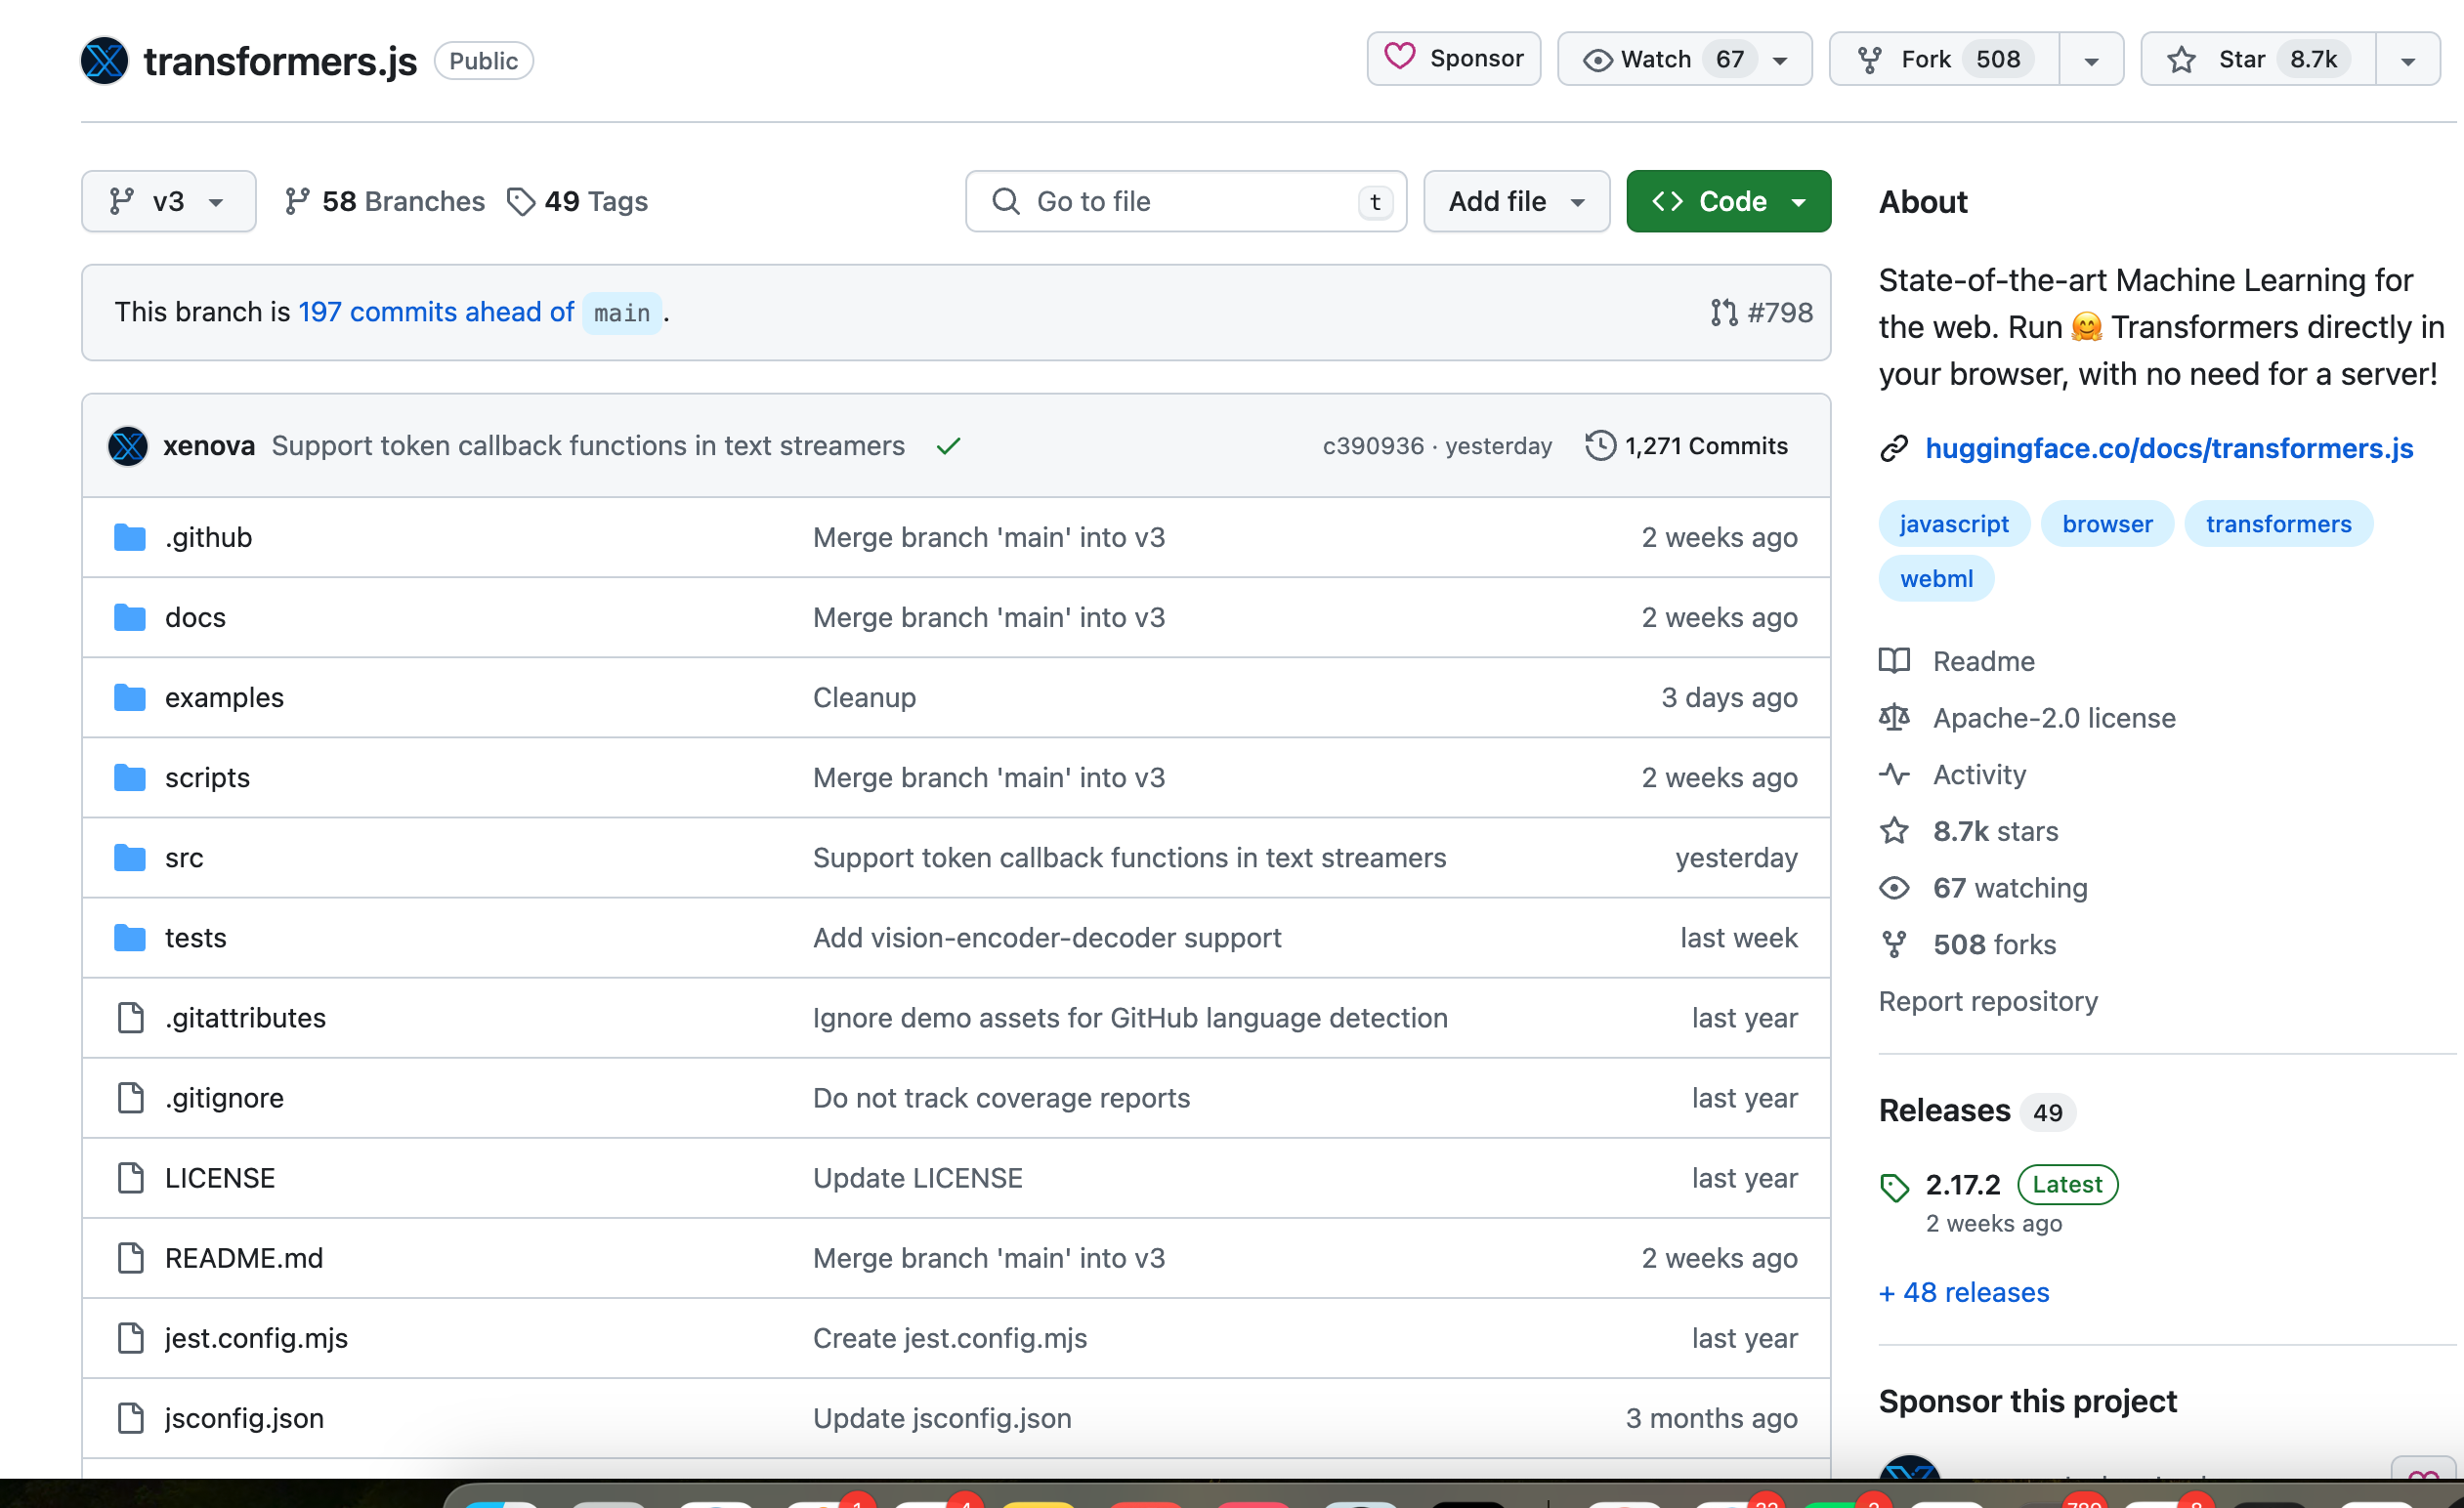Screen dimensions: 2464x1508
Task: Open the Star lists dropdown
Action: [2408, 60]
